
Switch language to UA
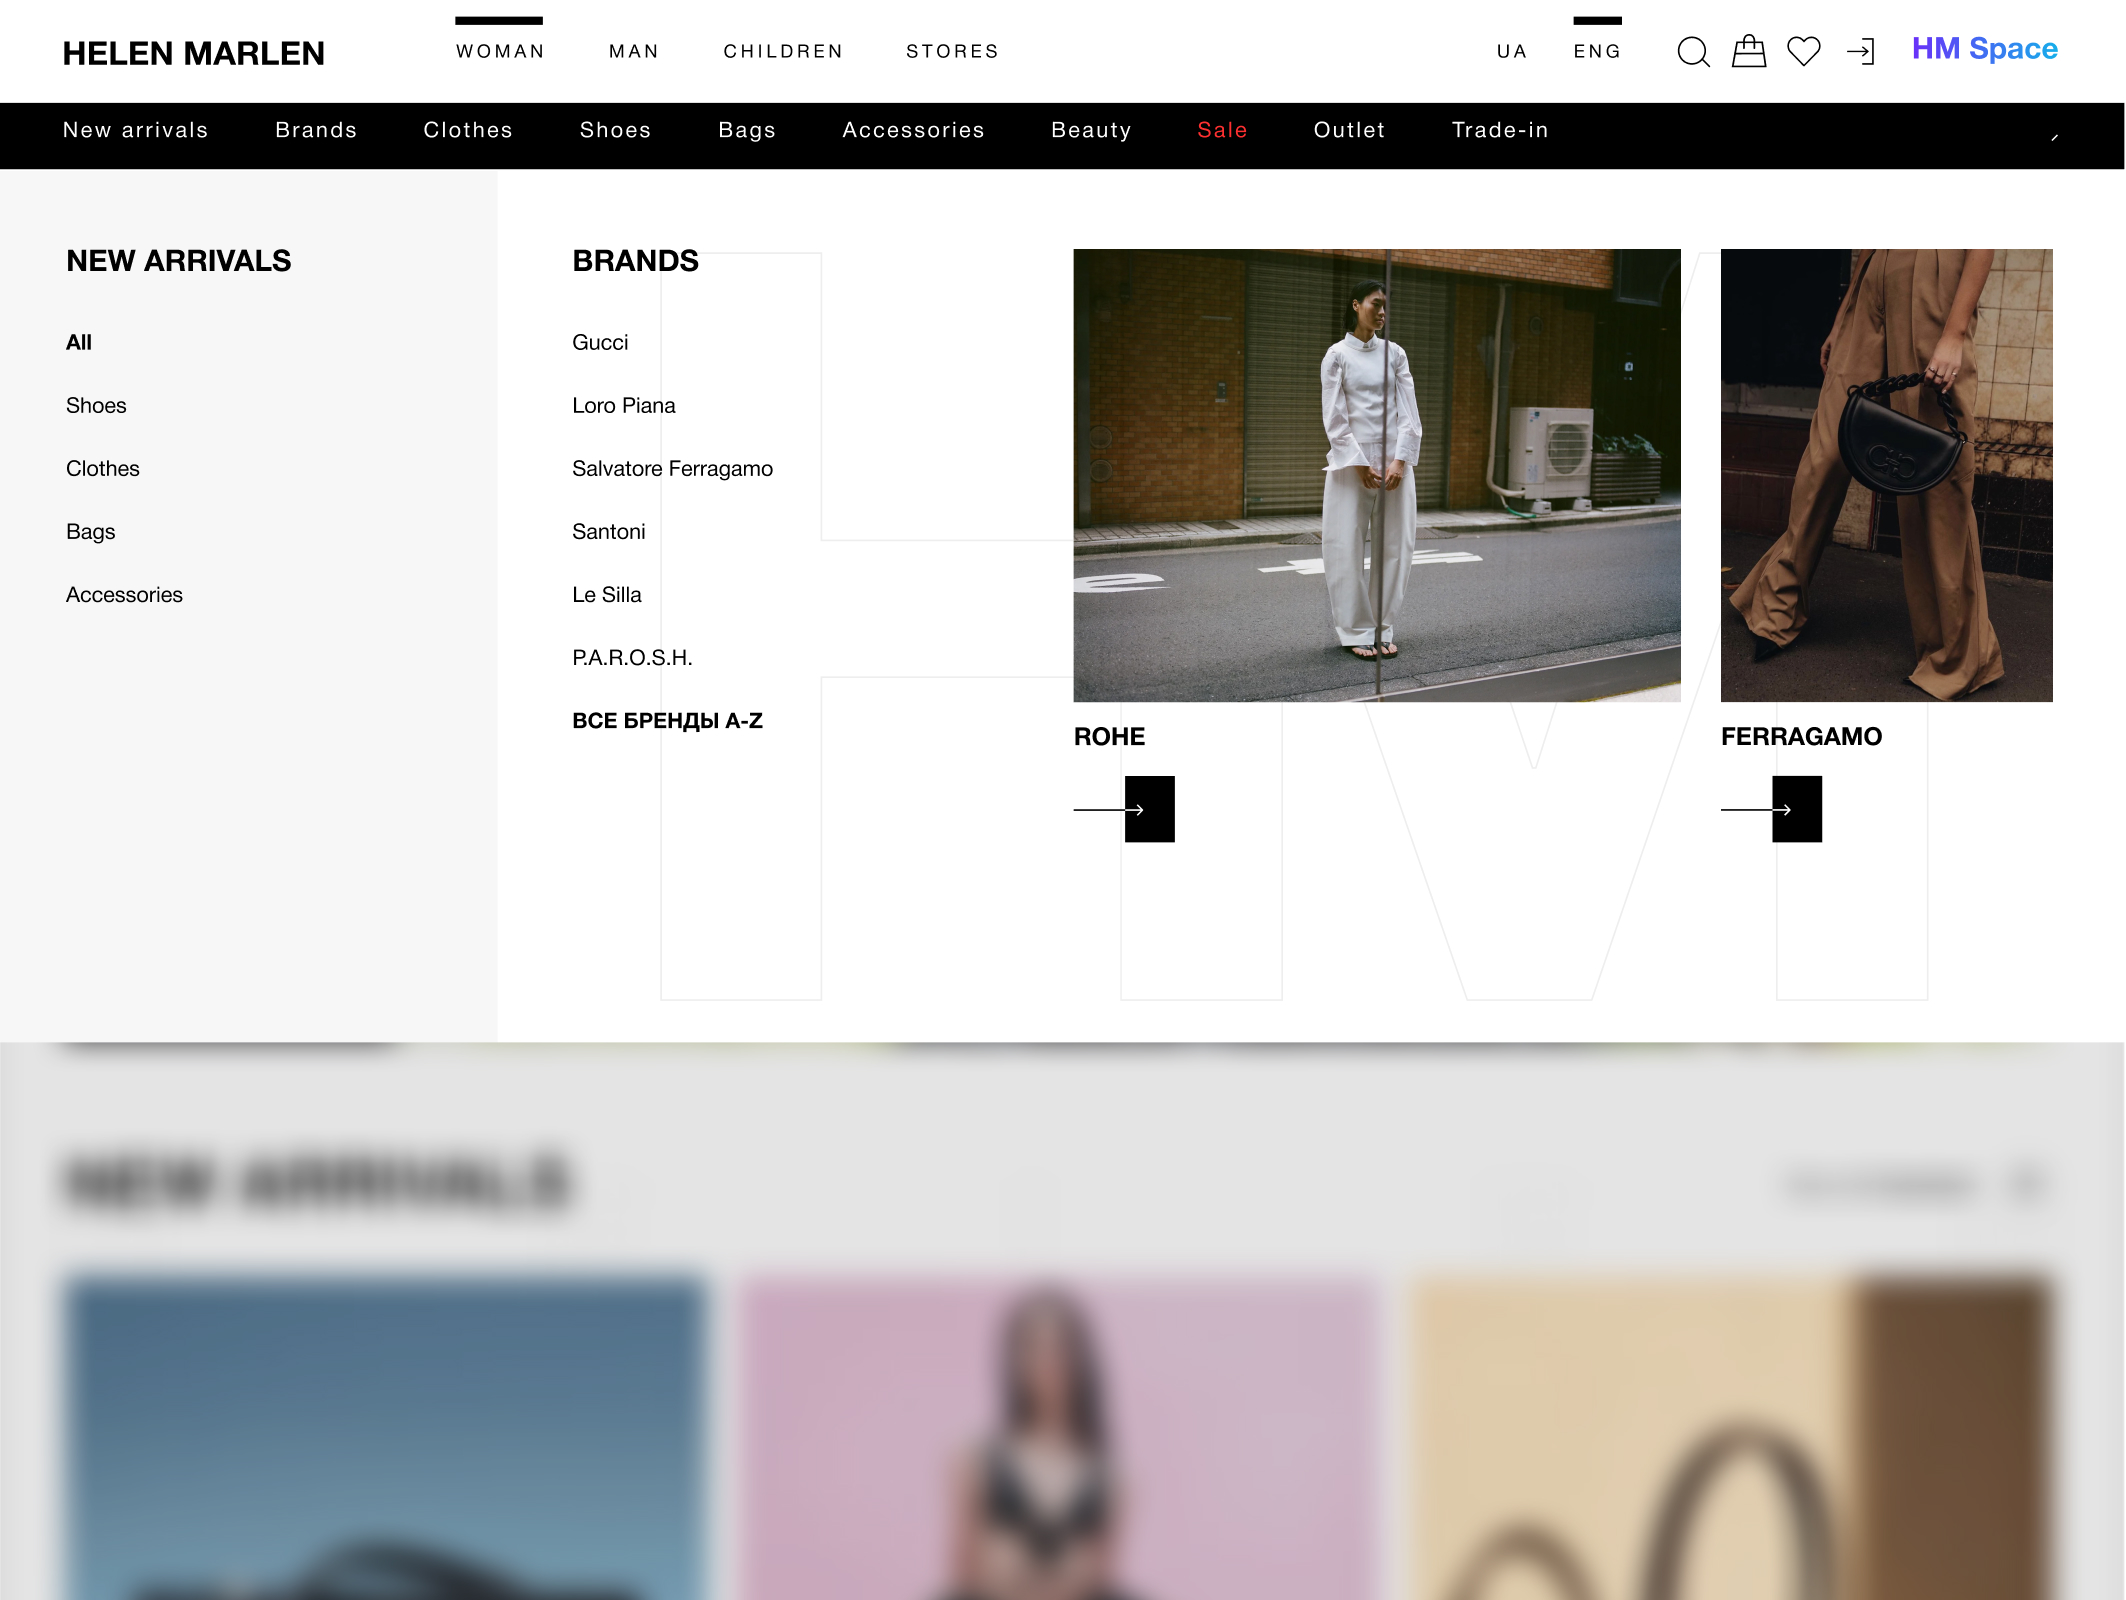tap(1512, 51)
